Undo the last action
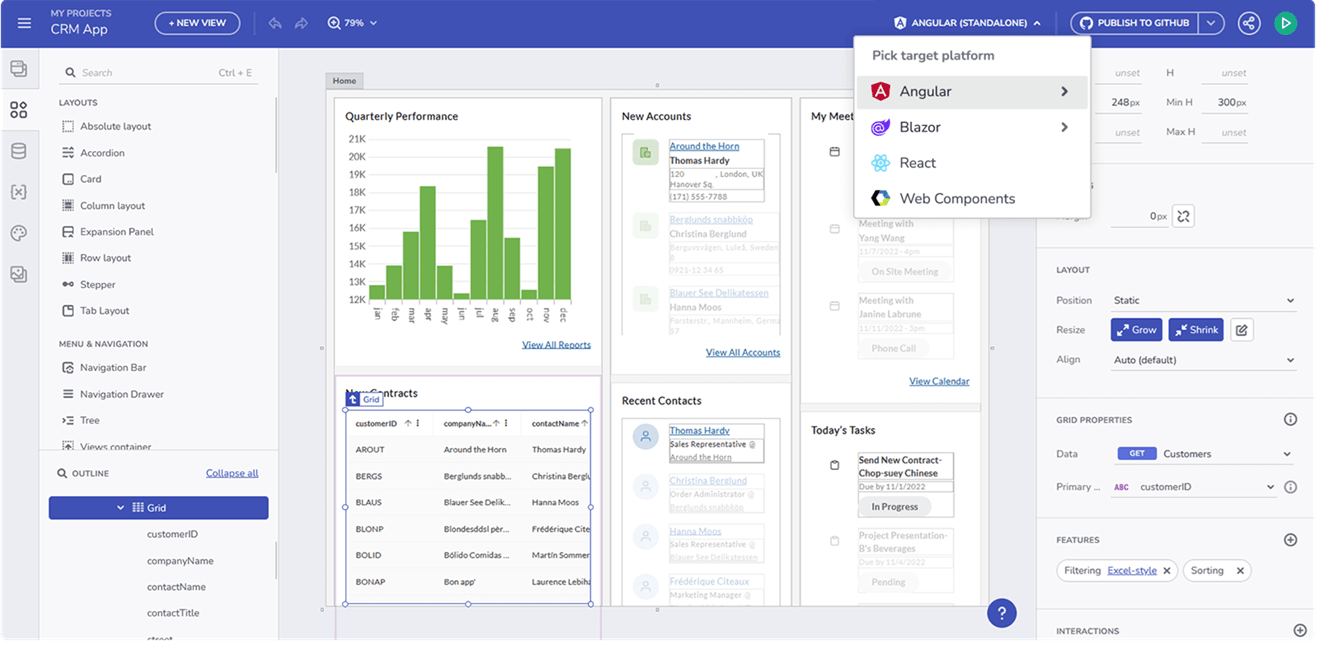Screen dimensions: 1319x645 tap(275, 23)
